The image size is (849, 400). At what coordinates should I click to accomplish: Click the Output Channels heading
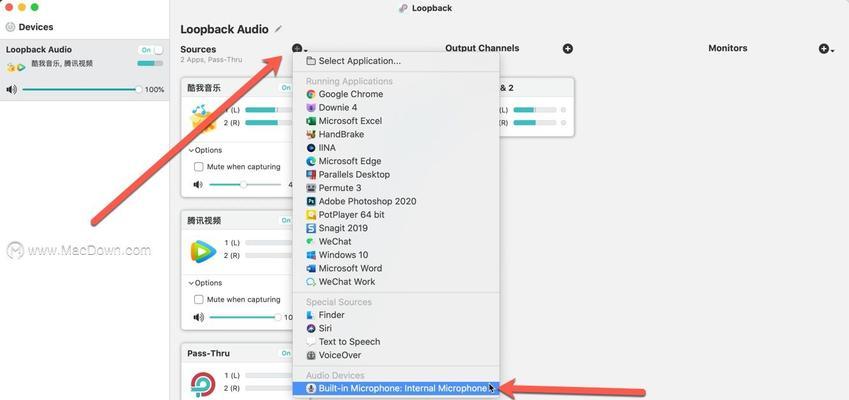pyautogui.click(x=482, y=48)
